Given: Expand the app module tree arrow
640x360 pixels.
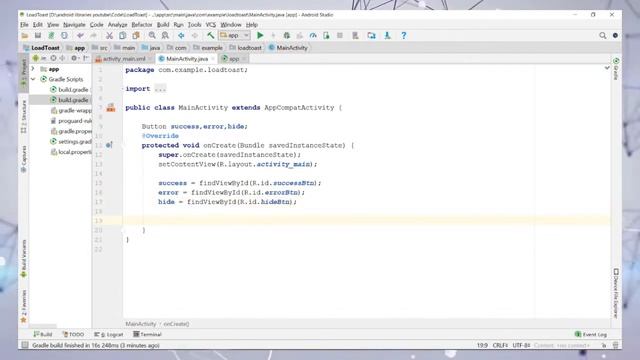Looking at the screenshot, I should click(33, 69).
